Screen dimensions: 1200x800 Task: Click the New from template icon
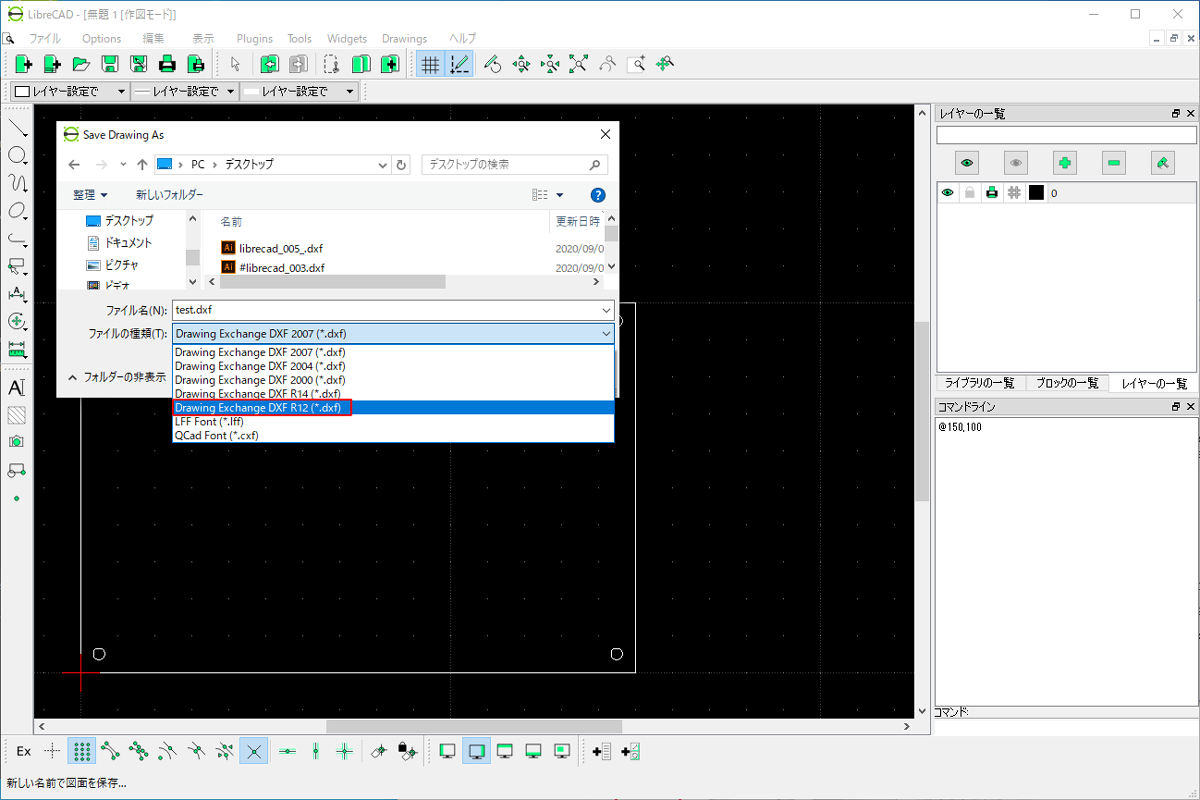(52, 64)
